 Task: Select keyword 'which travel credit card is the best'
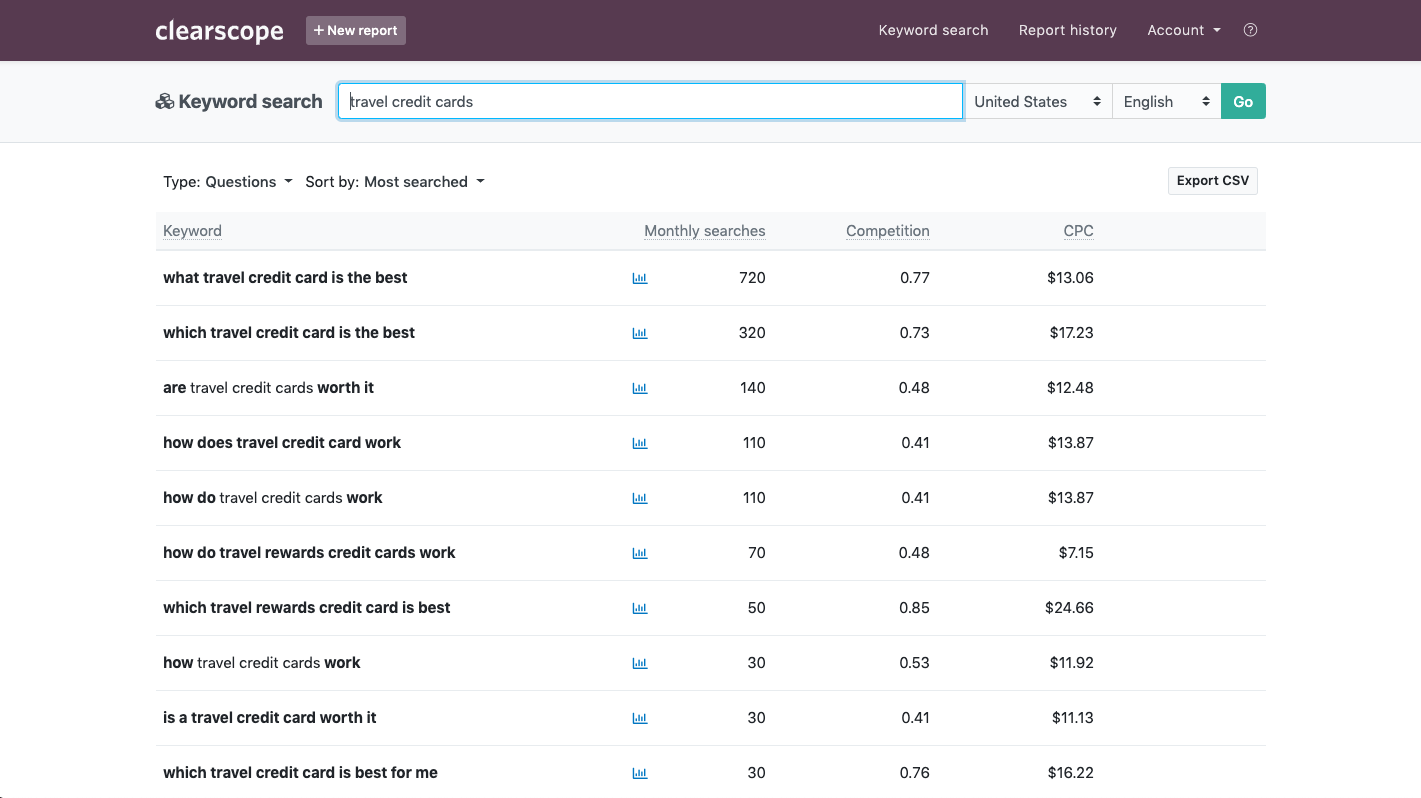289,333
